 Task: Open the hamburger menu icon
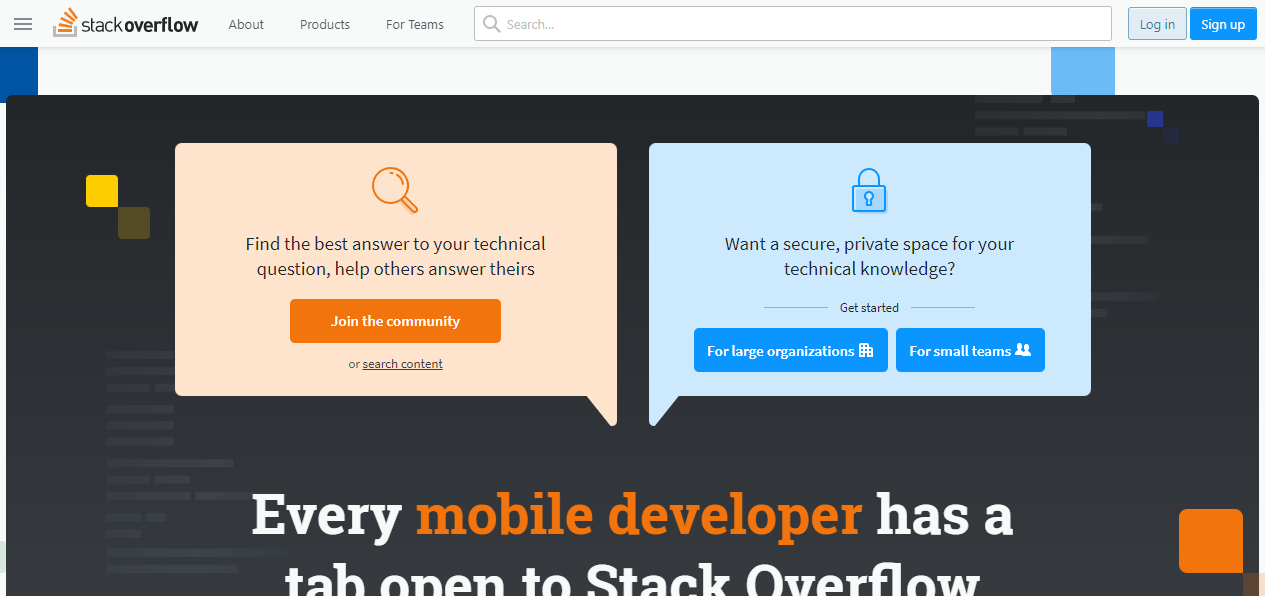(x=23, y=24)
